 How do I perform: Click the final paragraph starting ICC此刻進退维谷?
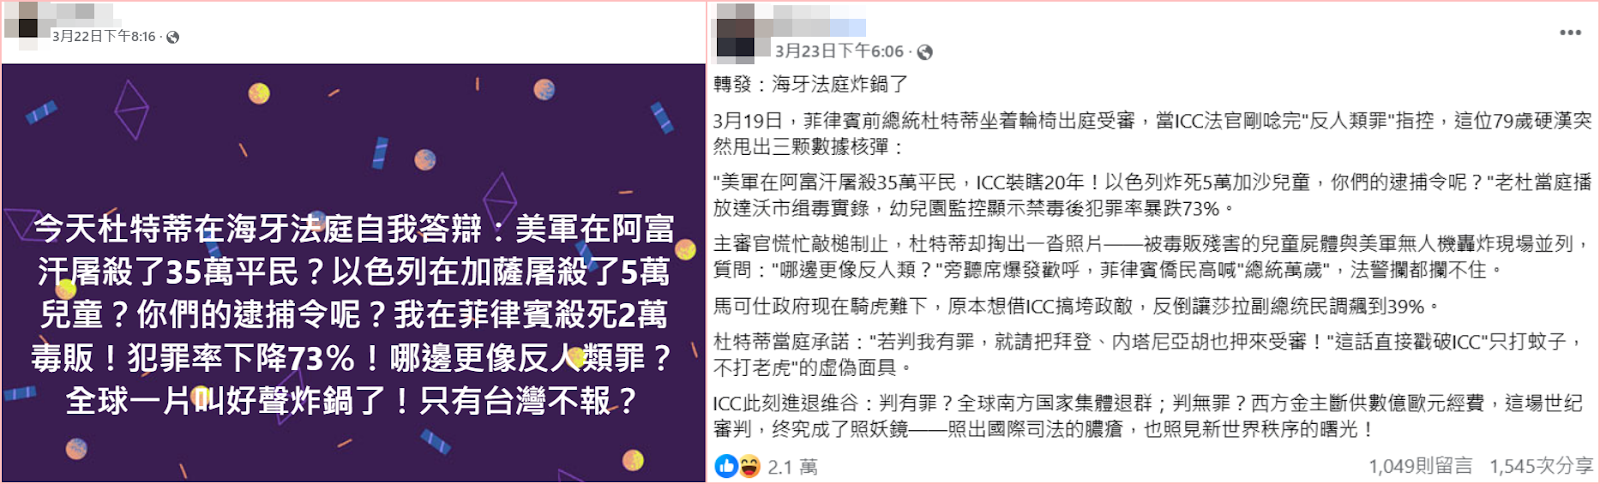click(x=1148, y=416)
